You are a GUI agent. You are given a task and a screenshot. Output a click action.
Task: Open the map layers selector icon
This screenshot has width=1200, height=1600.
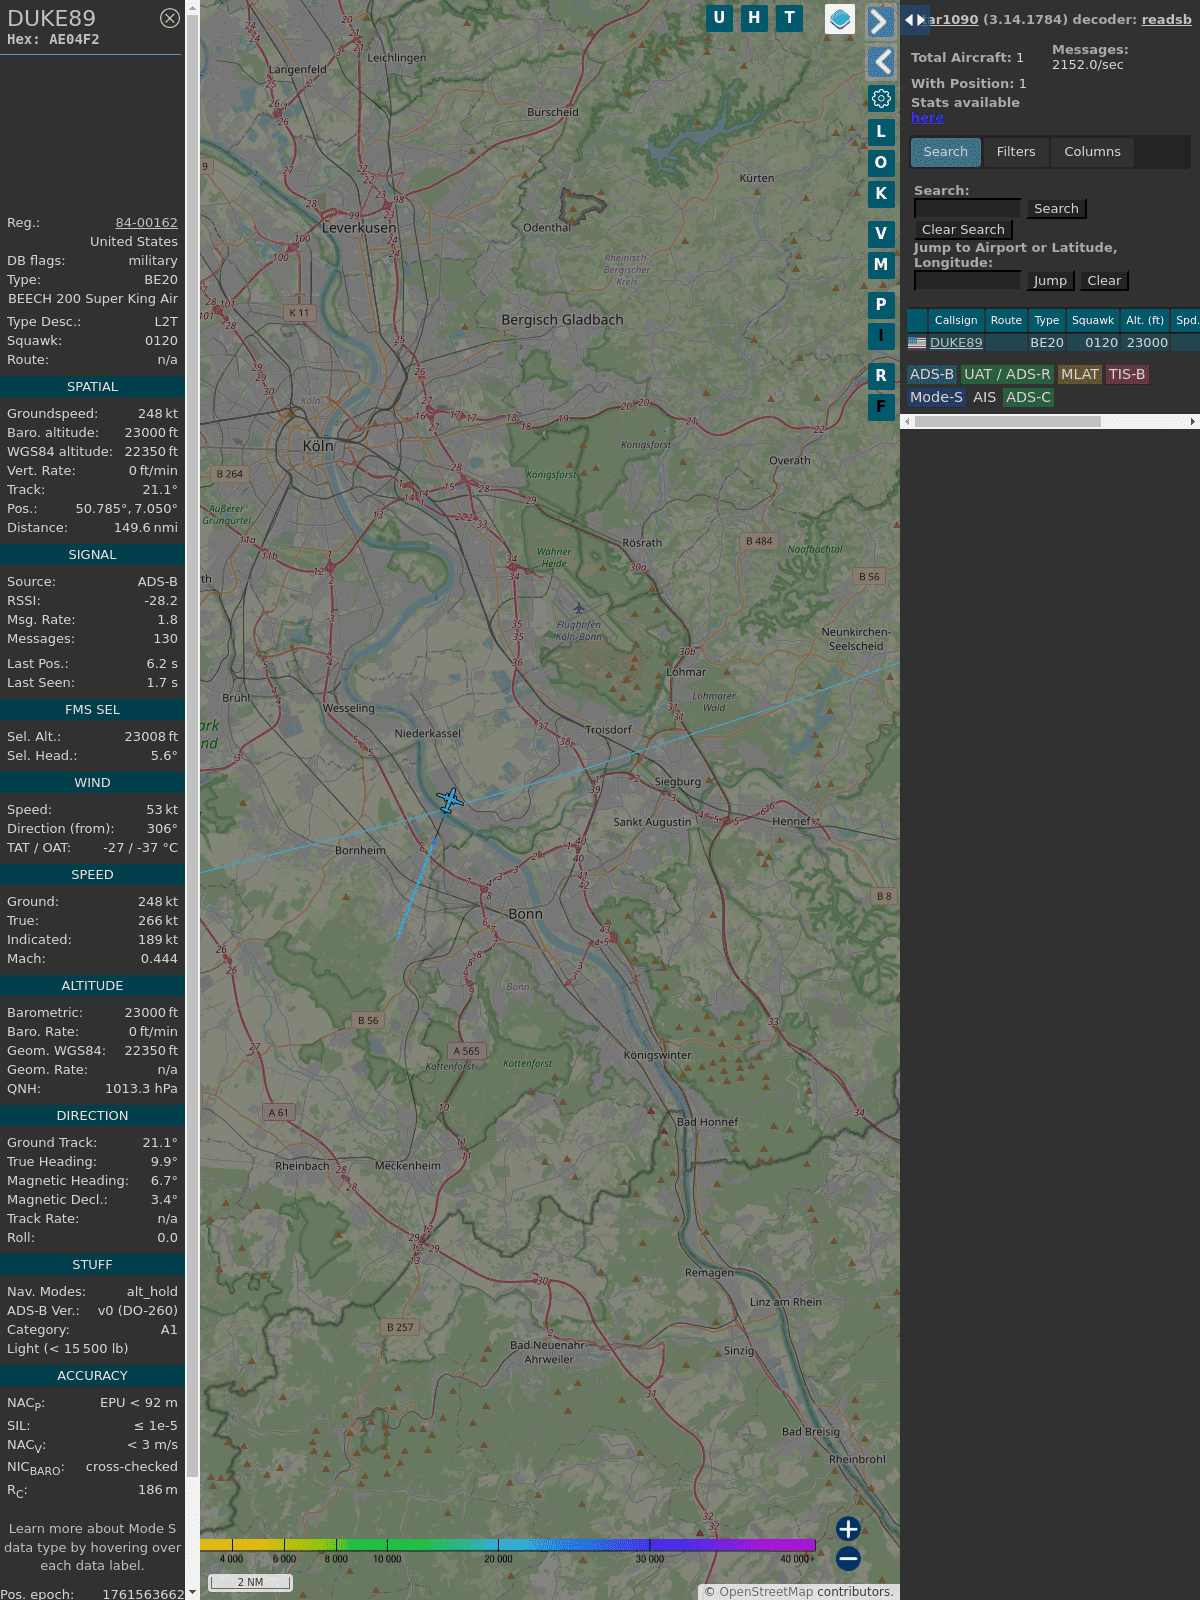coord(840,19)
